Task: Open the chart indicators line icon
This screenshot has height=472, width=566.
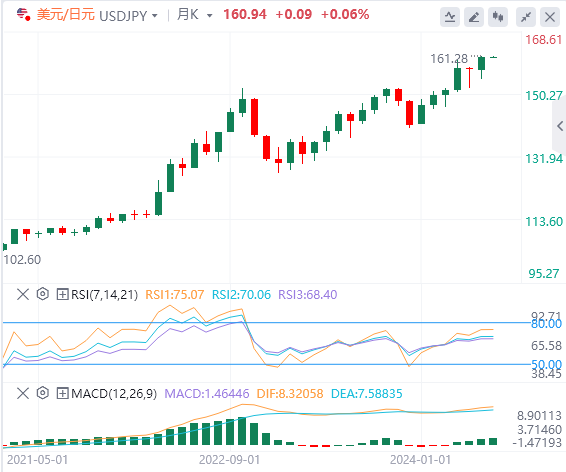Action: 450,17
